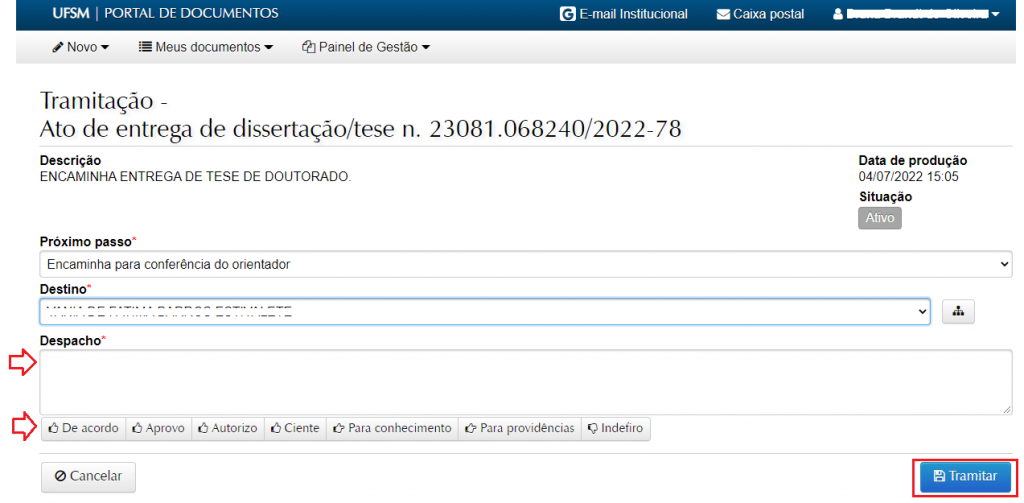Screen dimensions: 1024x503
Task: Pick 'Para conhecimento' dispatch option
Action: (x=392, y=428)
